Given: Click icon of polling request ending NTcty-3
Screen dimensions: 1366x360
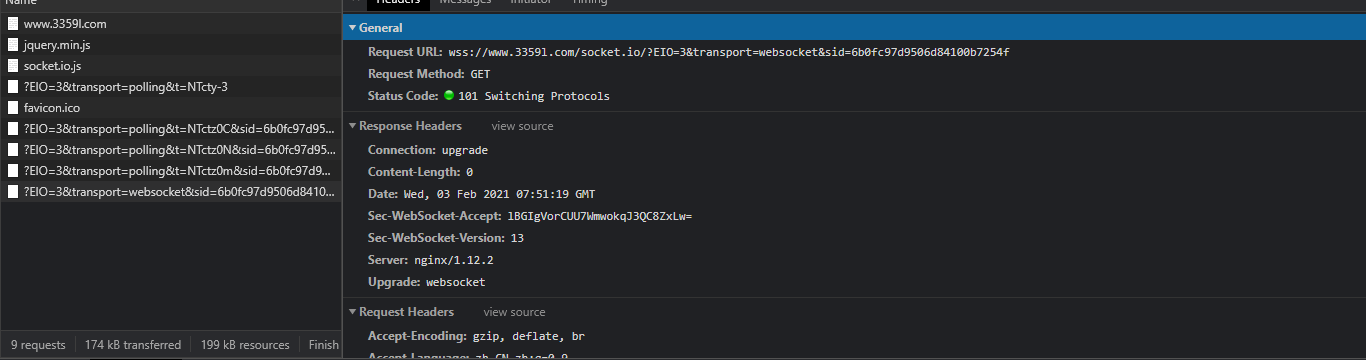Looking at the screenshot, I should 13,86.
